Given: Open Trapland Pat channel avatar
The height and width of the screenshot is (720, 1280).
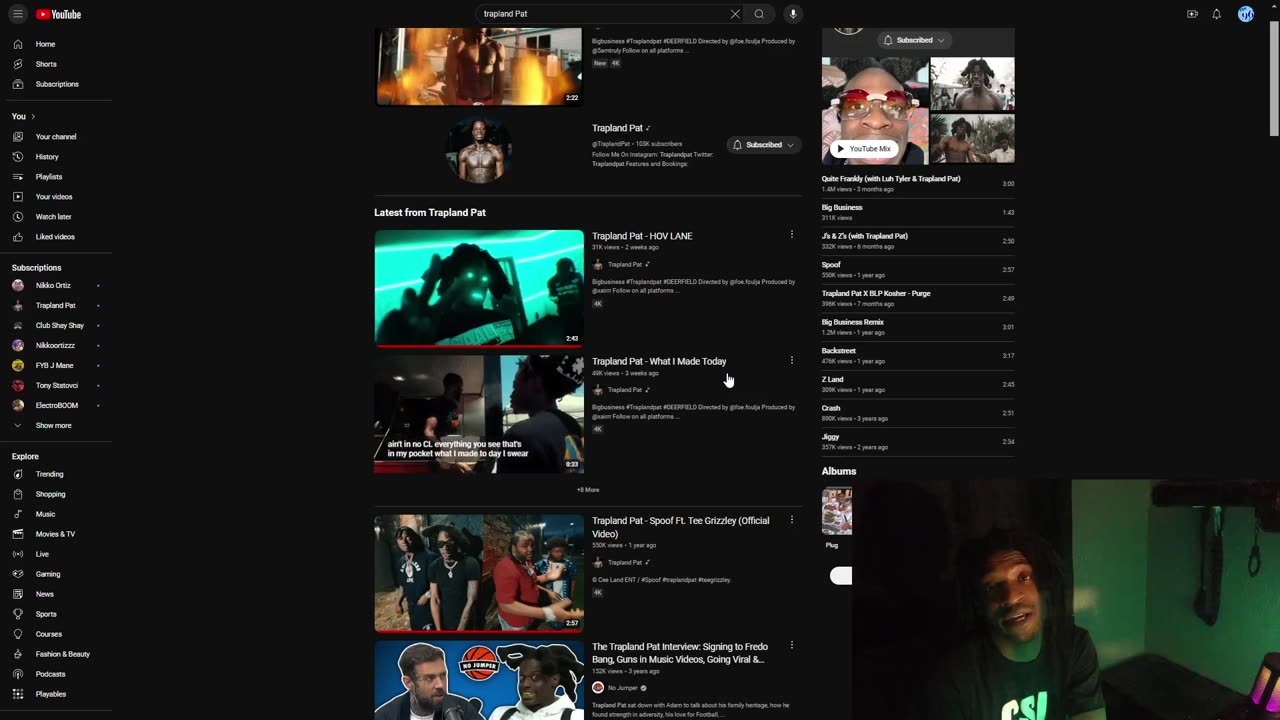Looking at the screenshot, I should [479, 149].
